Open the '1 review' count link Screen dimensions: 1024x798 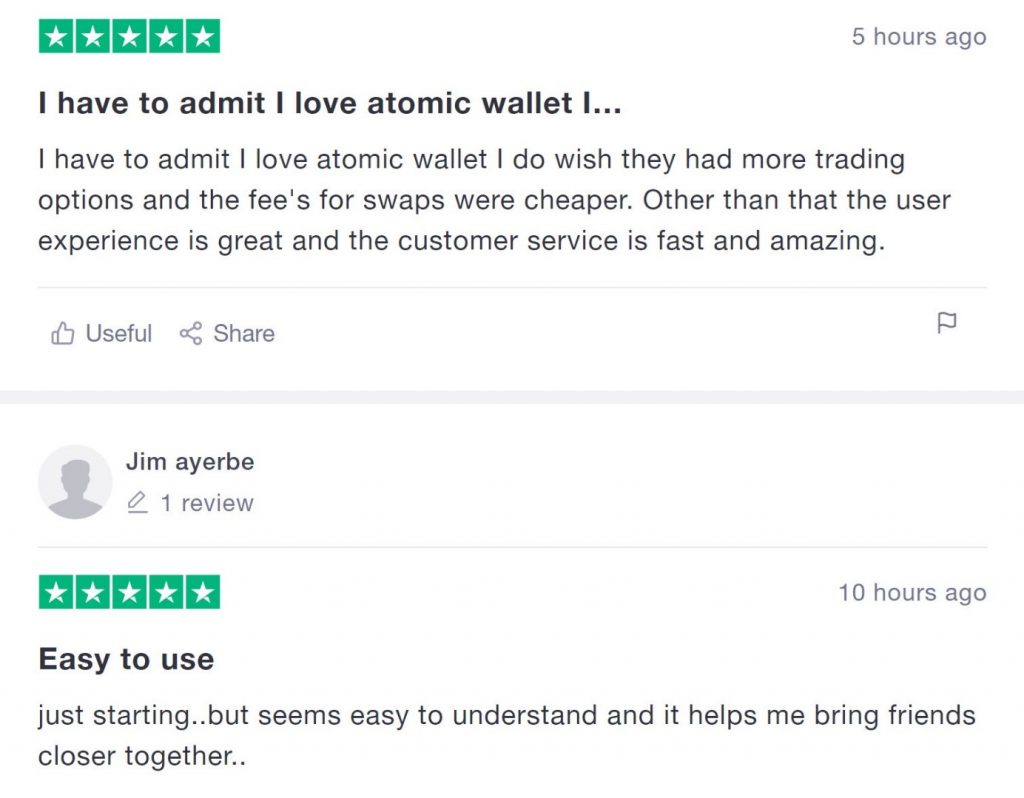pos(207,503)
